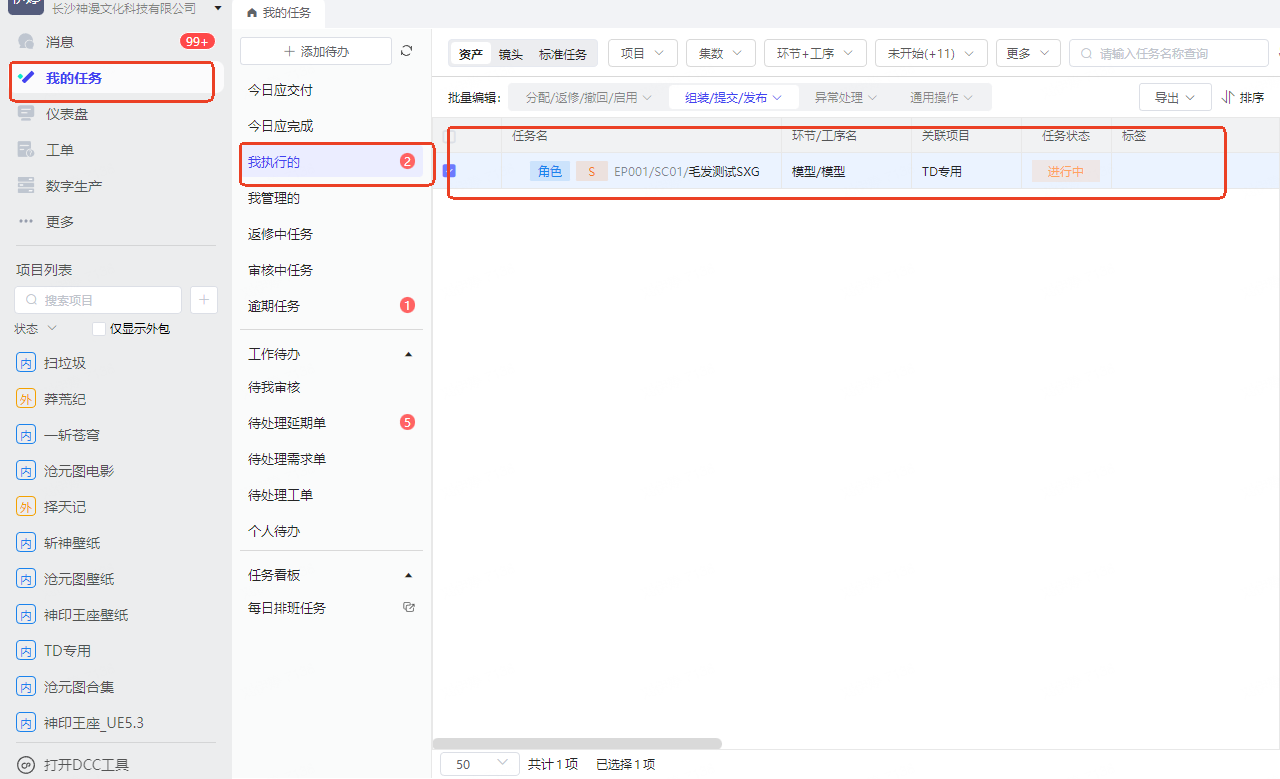Expand the 环节+工序 dropdown

814,54
